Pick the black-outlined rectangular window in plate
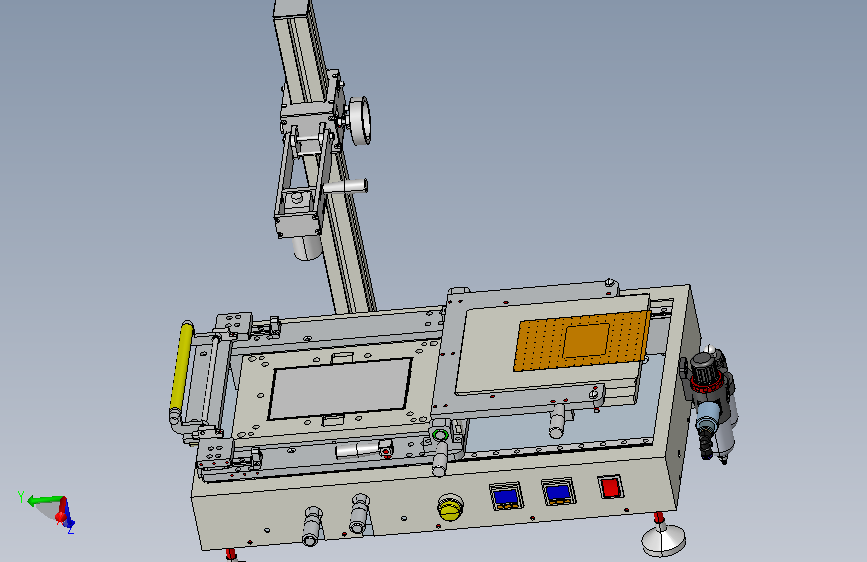 [340, 388]
